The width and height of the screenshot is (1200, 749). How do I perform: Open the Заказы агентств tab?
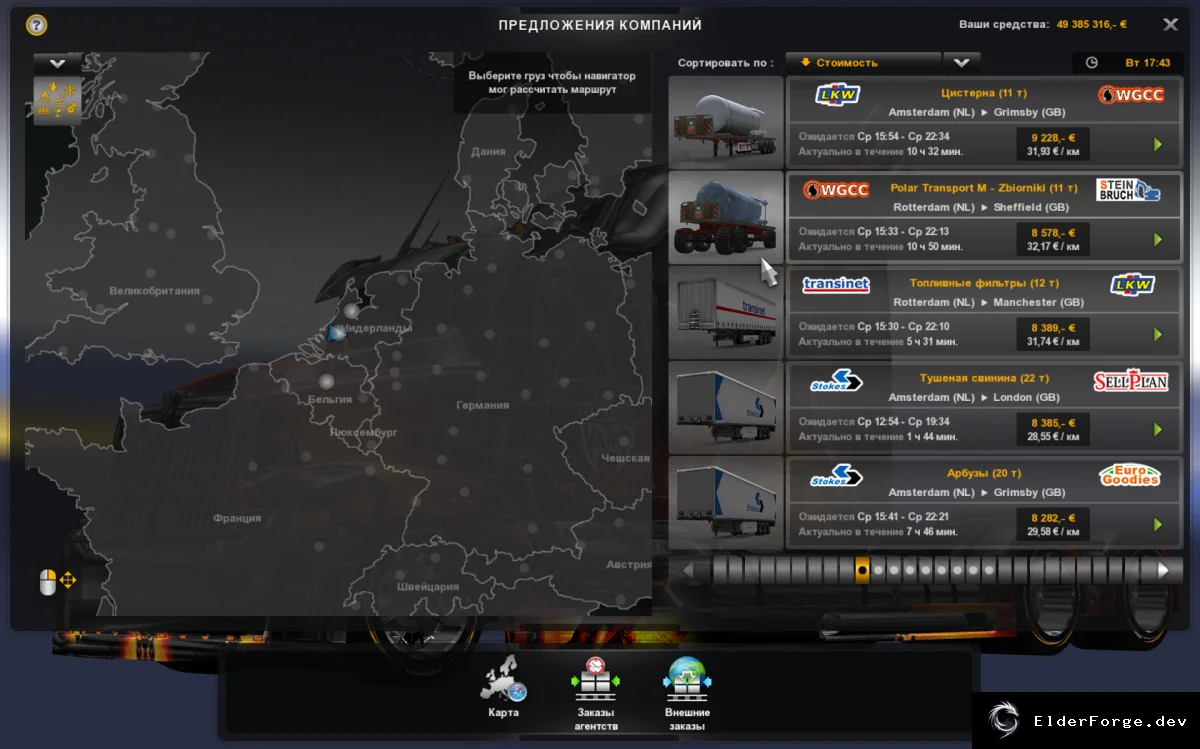pos(597,693)
